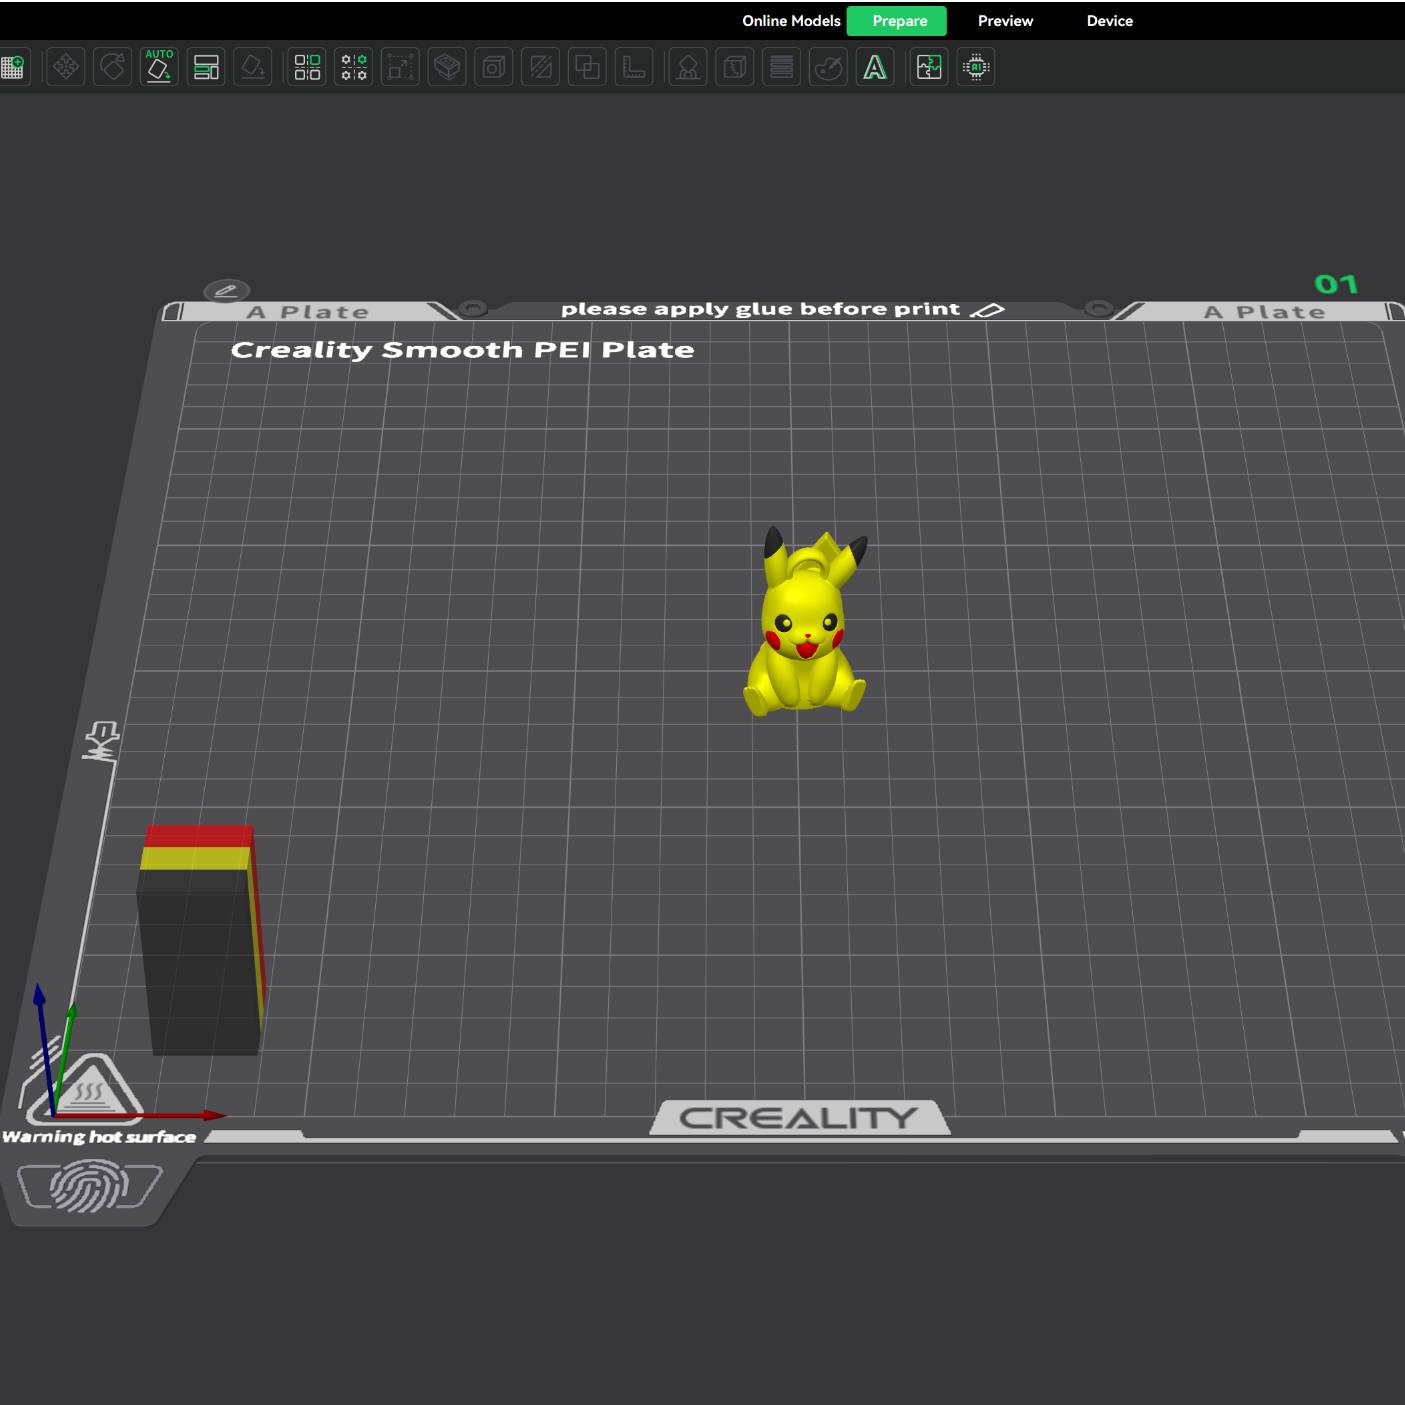Open the Assembly View puzzle icon
Screen dimensions: 1405x1405
click(x=929, y=67)
